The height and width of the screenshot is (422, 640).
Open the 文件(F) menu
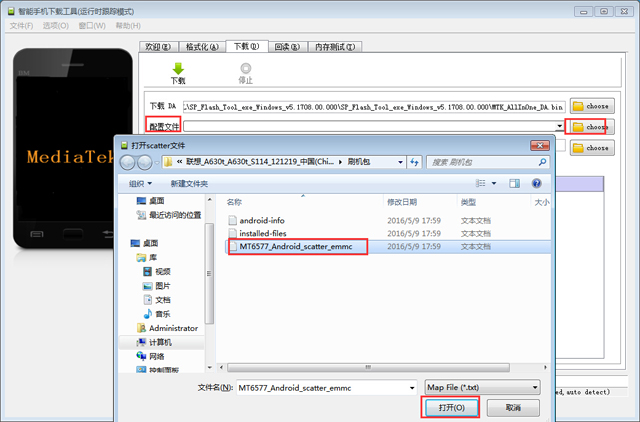(x=21, y=26)
